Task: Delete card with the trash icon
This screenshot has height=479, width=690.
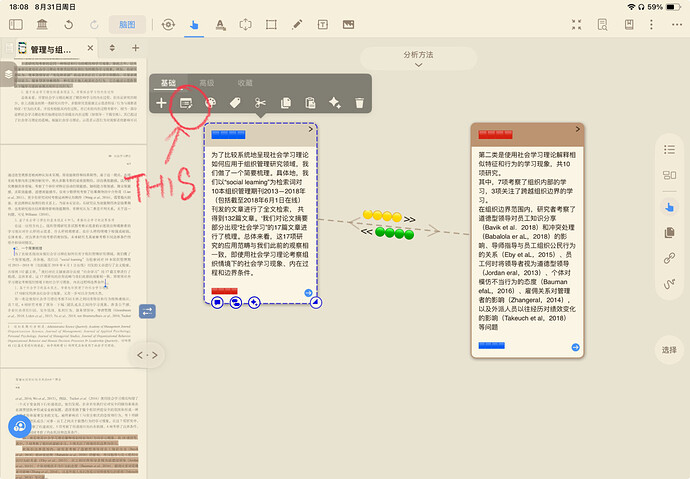Action: pos(360,103)
